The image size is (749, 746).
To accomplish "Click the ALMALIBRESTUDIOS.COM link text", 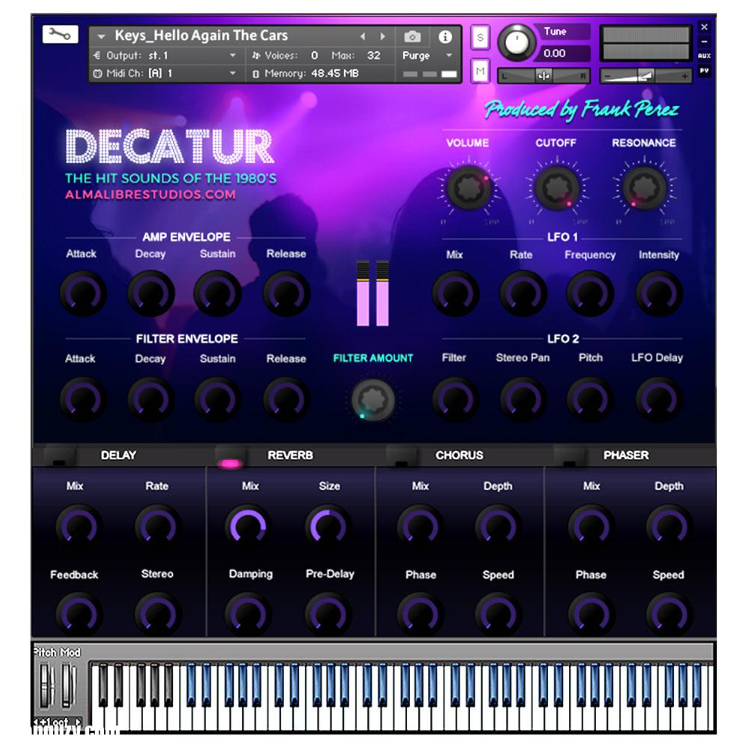I will (x=150, y=194).
